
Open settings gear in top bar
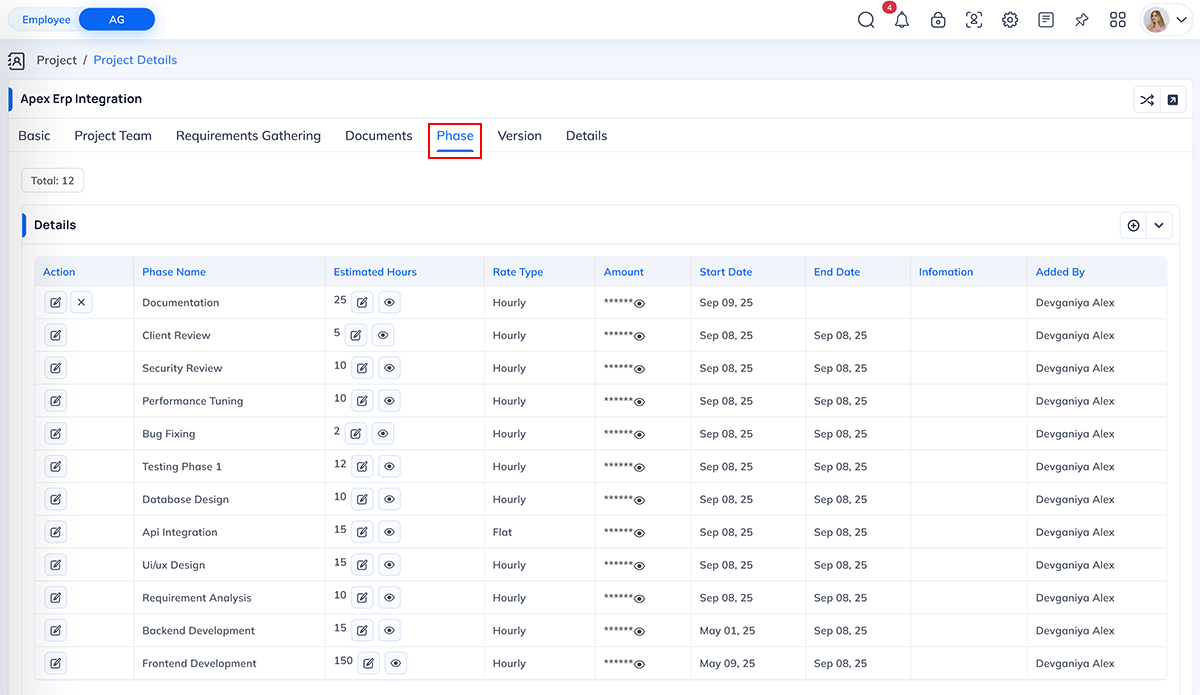[x=1010, y=20]
